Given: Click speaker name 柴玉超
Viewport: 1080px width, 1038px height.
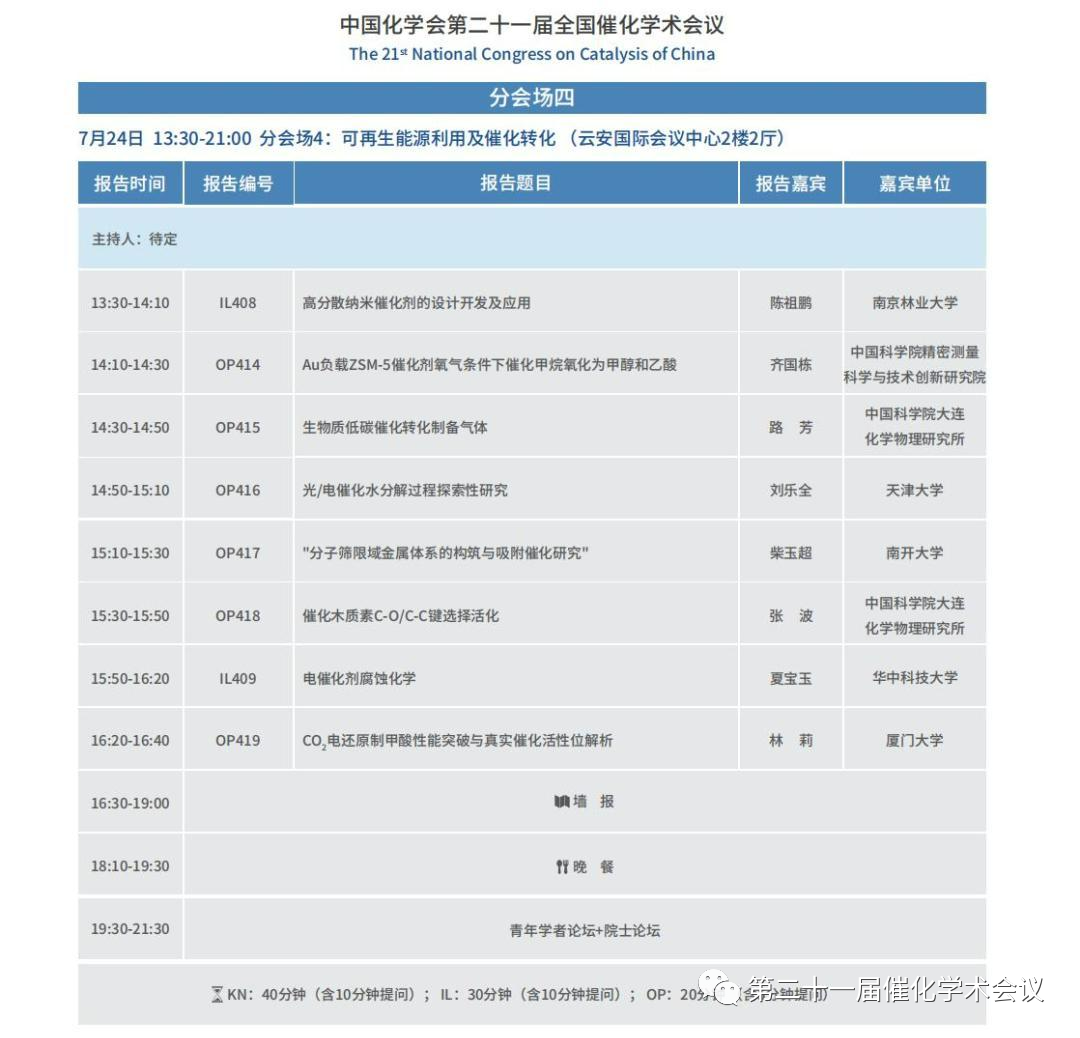Looking at the screenshot, I should [x=791, y=553].
